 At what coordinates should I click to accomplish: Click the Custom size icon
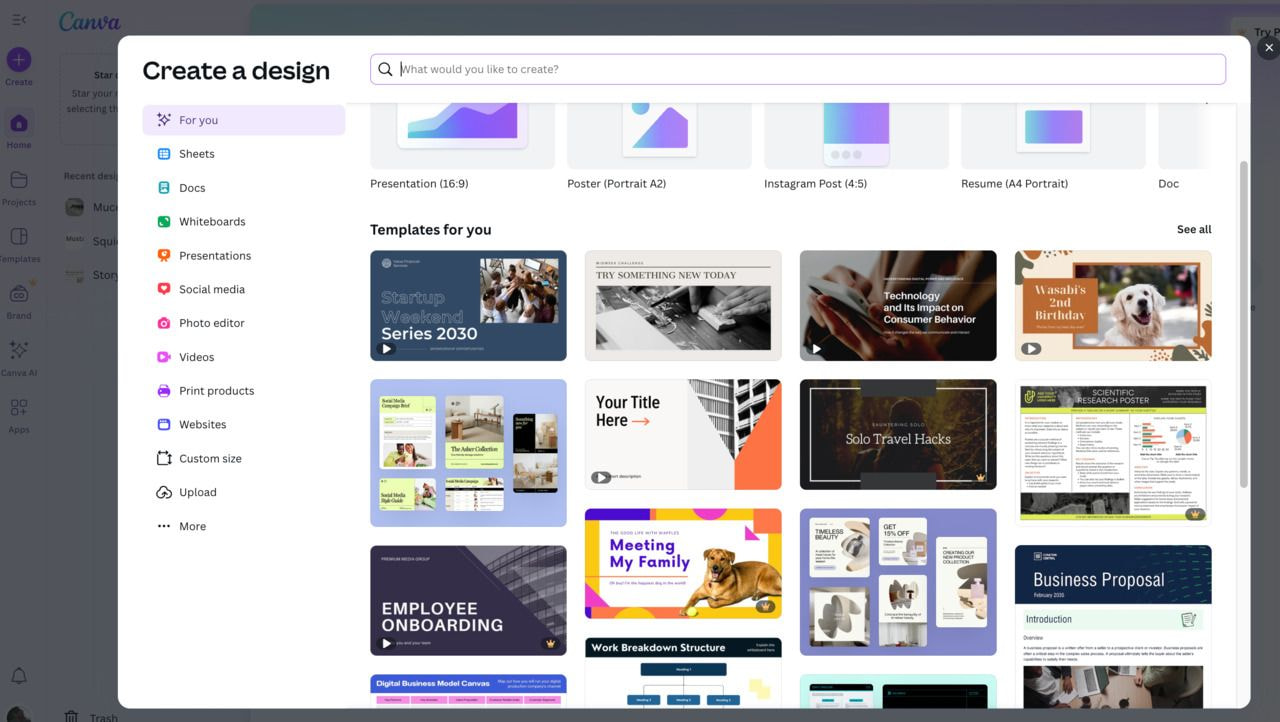(164, 458)
